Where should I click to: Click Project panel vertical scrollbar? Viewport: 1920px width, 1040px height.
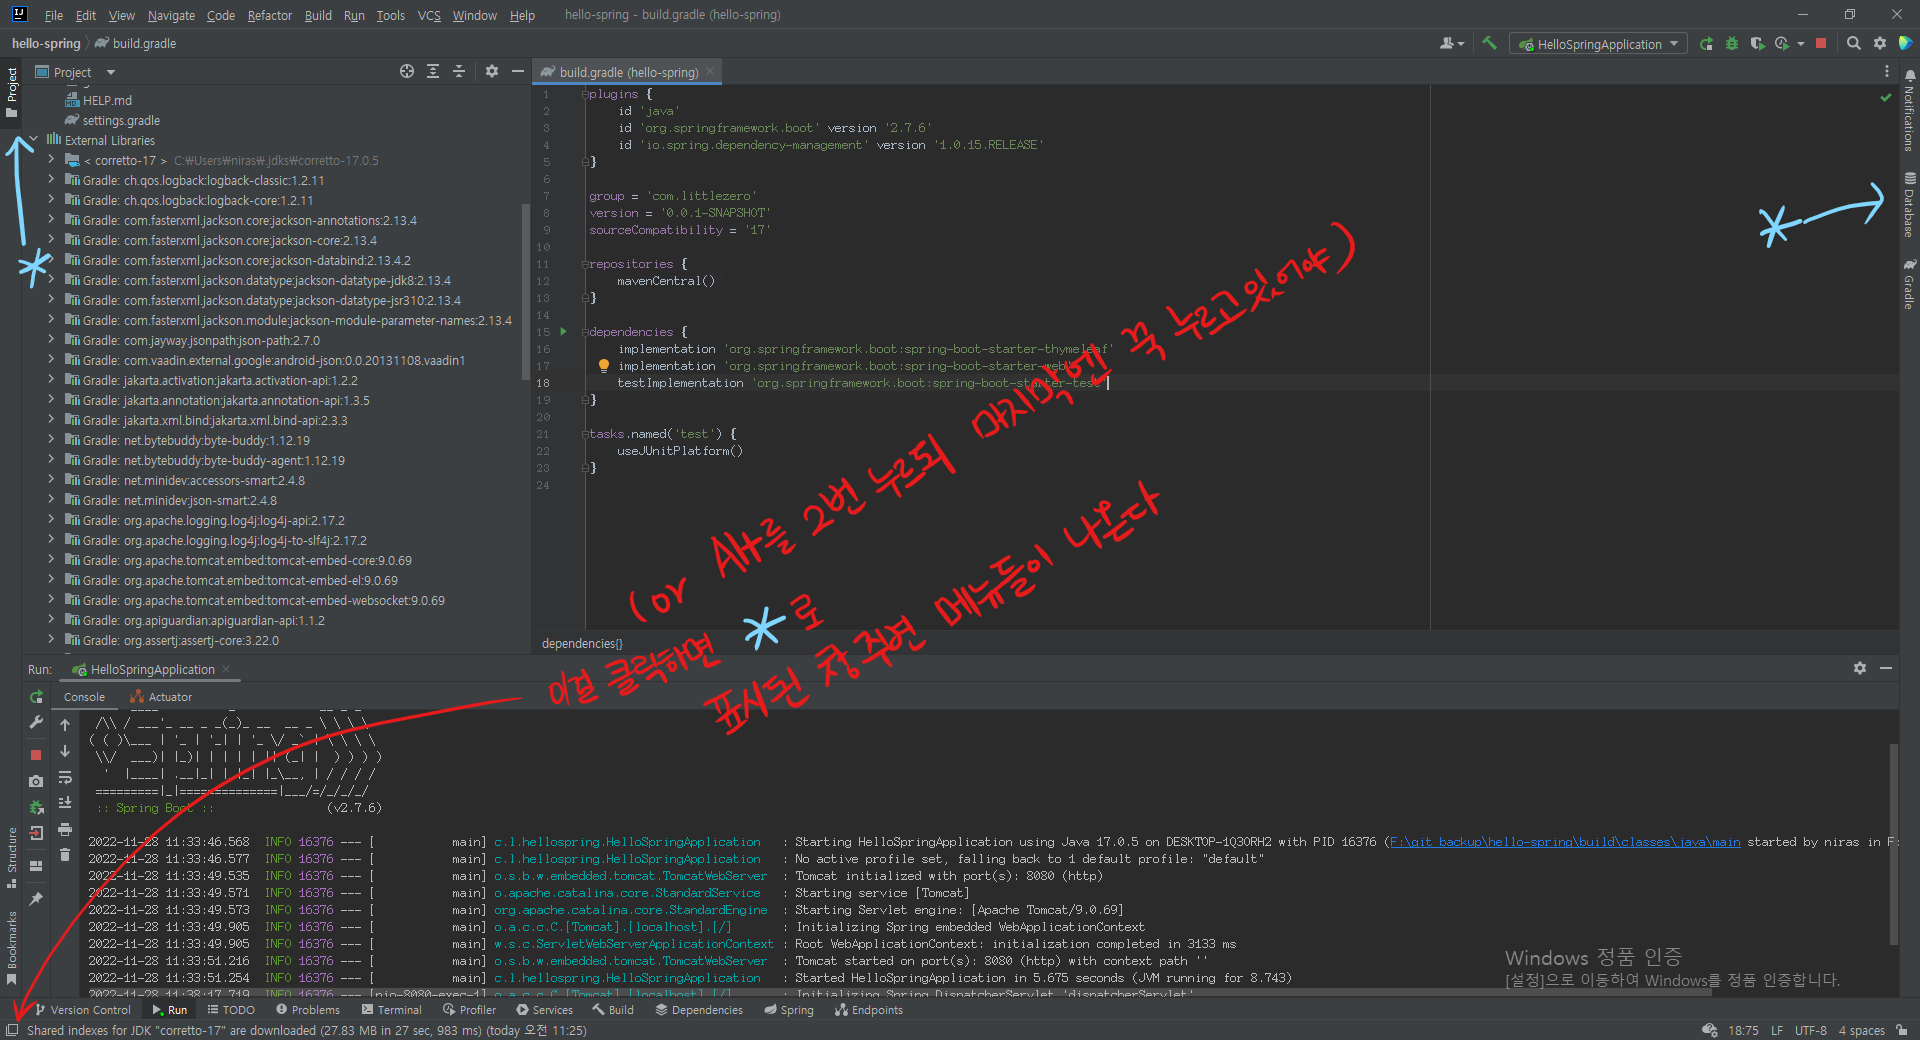tap(526, 290)
